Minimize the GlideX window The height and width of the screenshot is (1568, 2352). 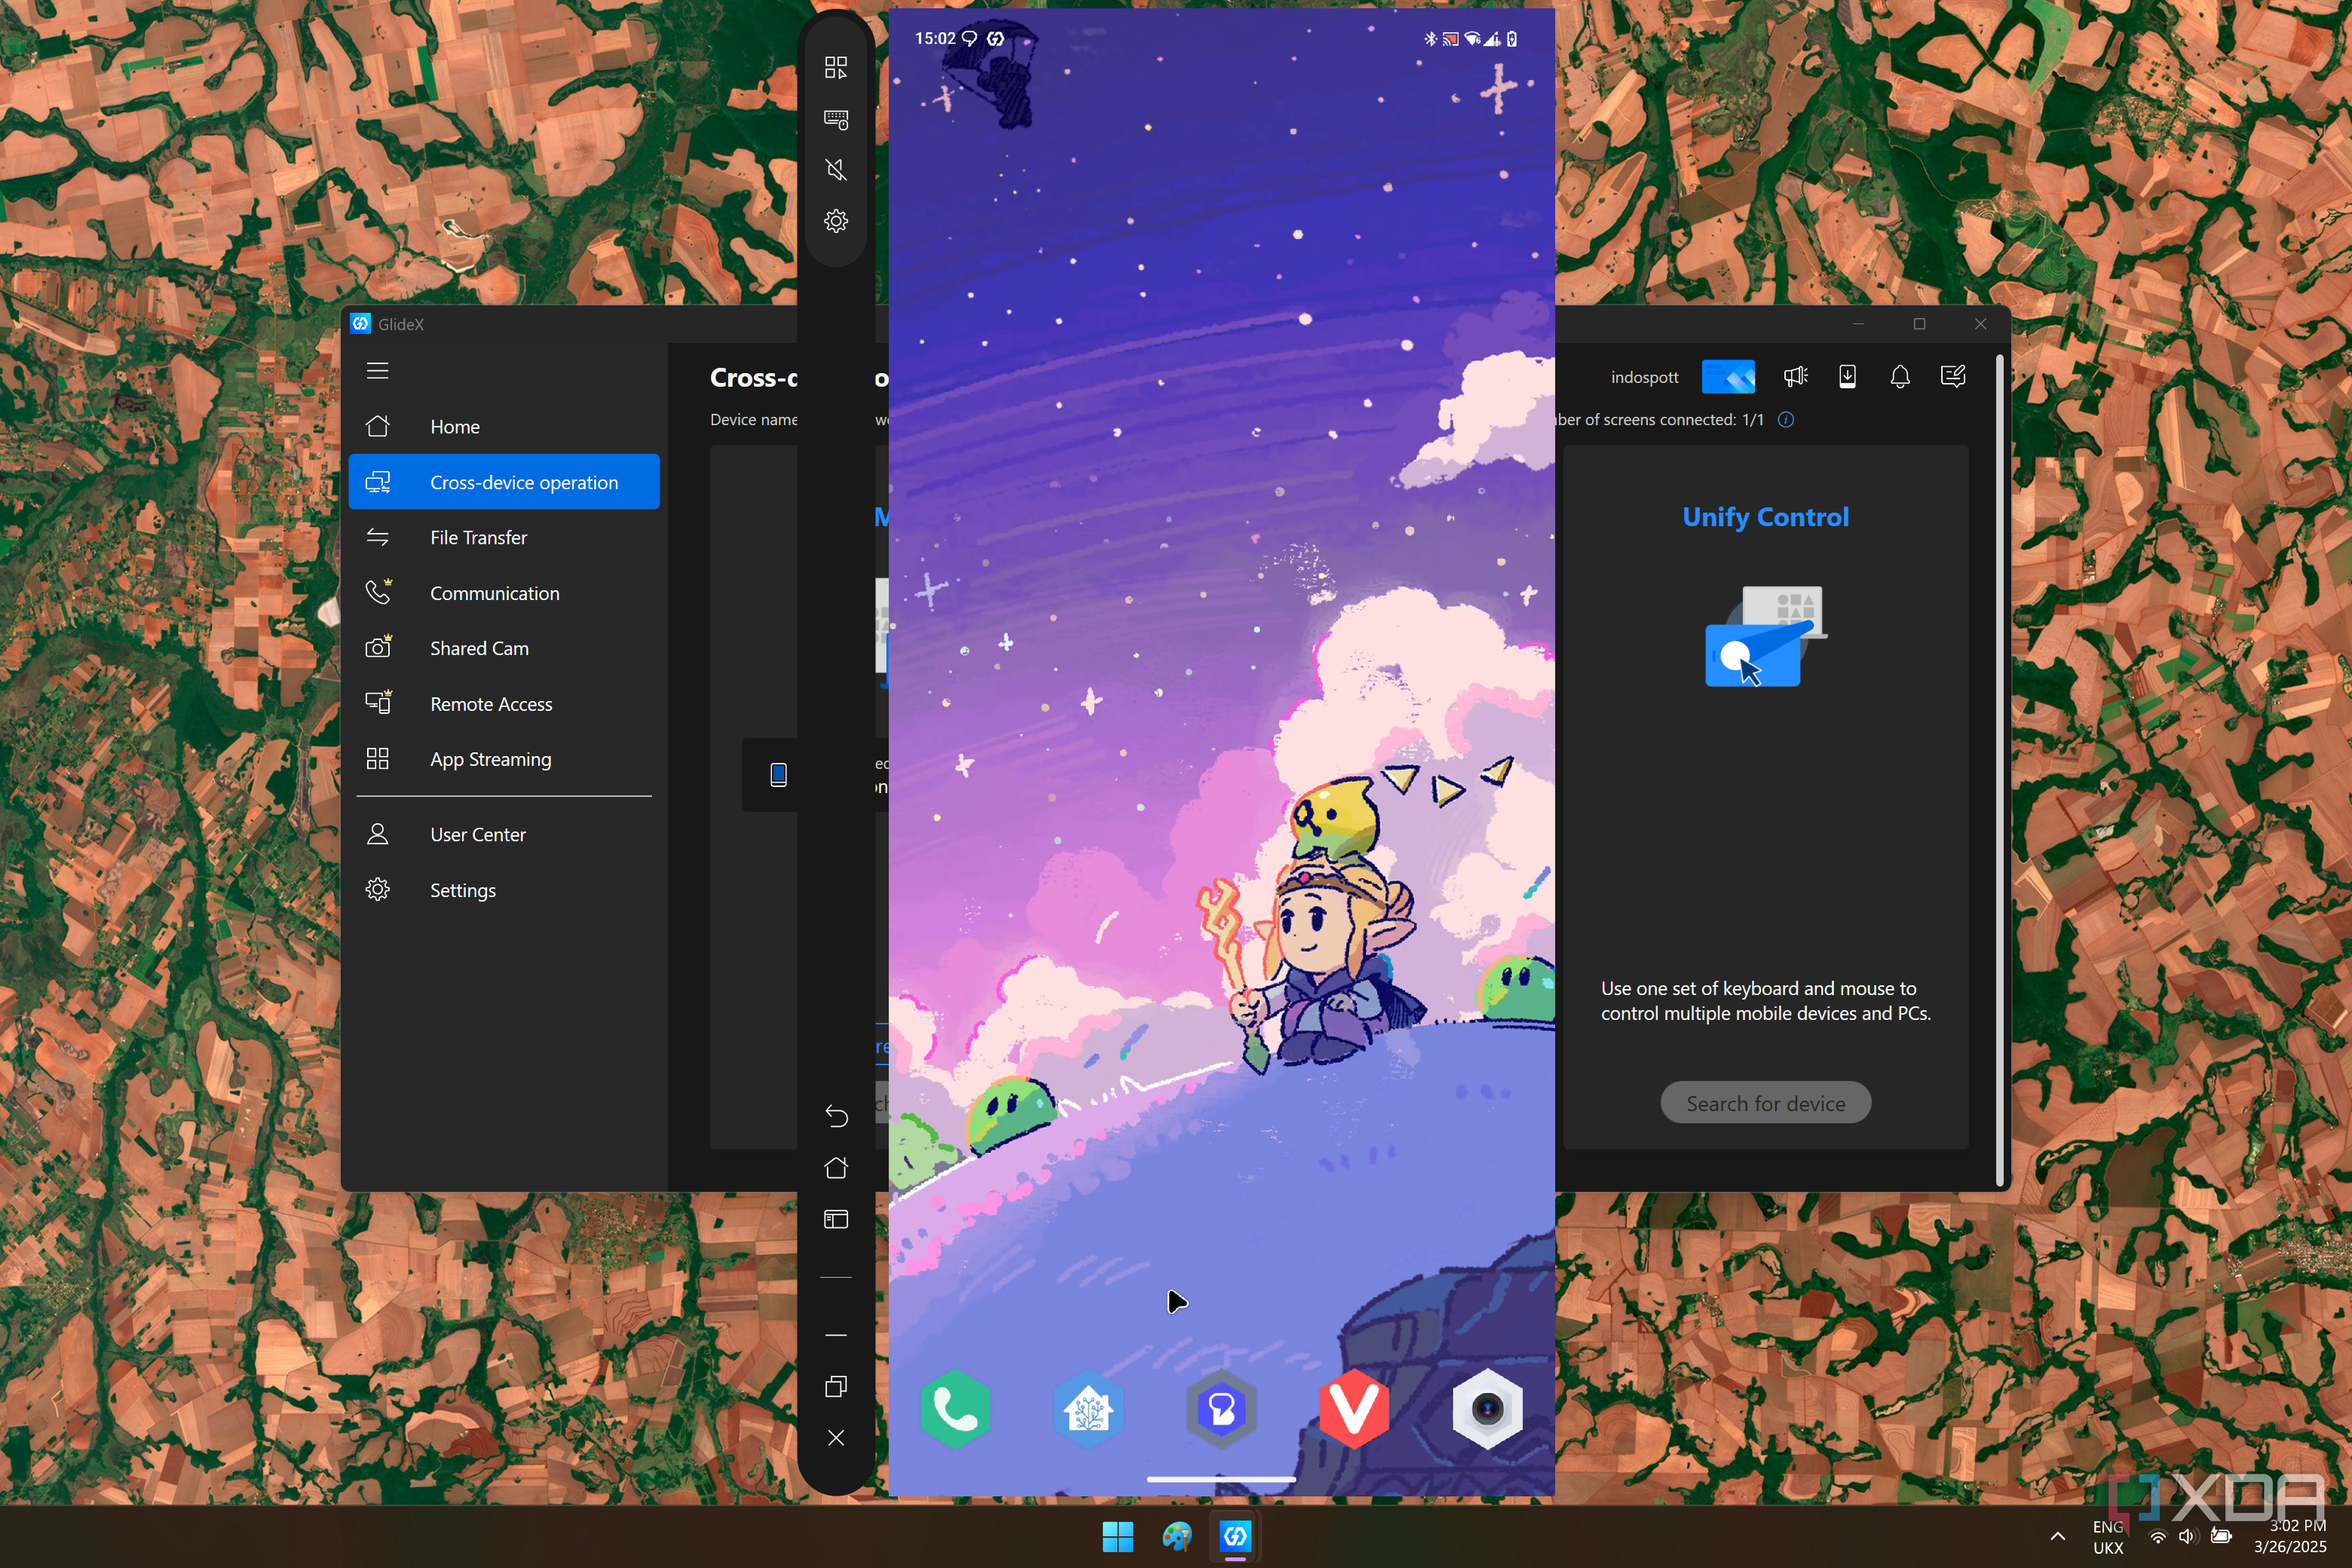[x=1858, y=323]
